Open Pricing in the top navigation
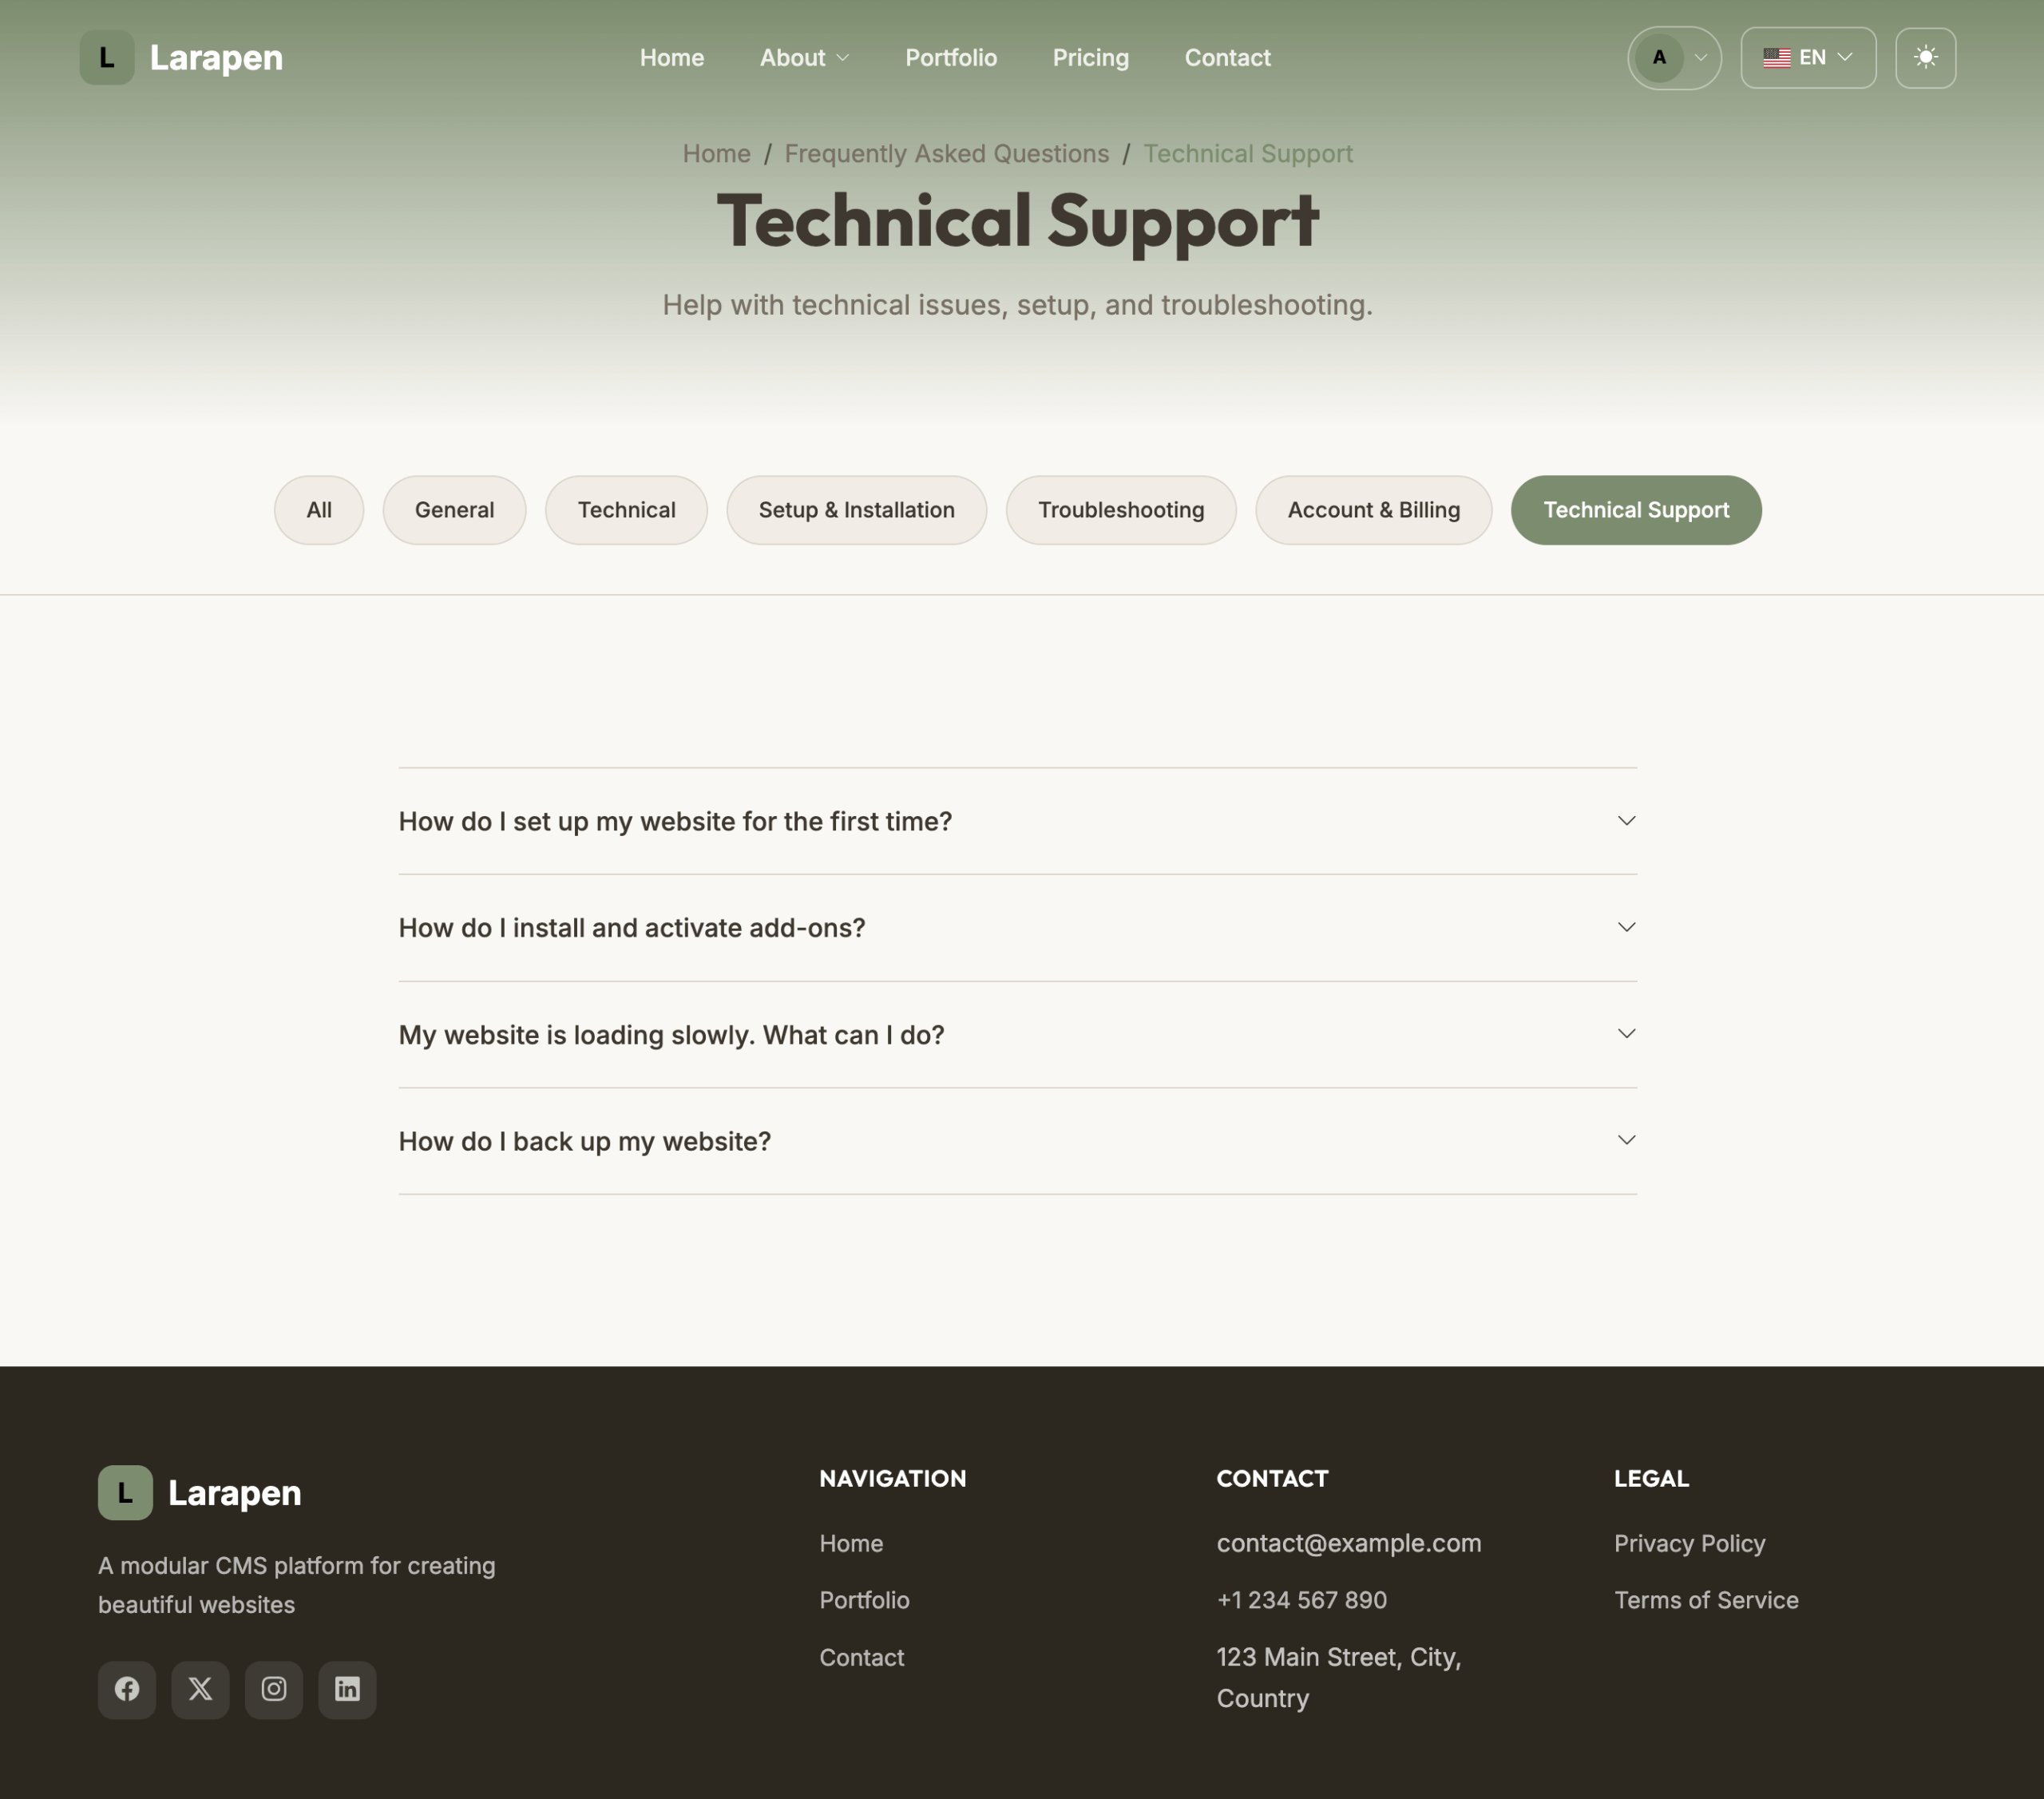The height and width of the screenshot is (1799, 2044). [x=1090, y=58]
